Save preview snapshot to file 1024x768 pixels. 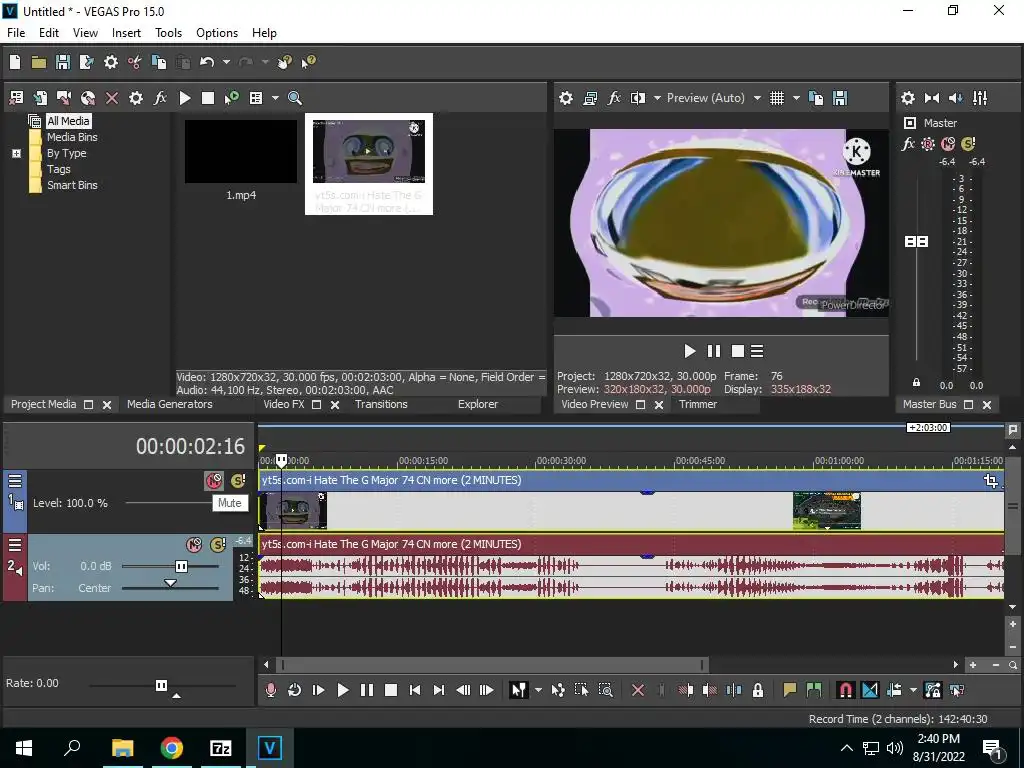click(x=840, y=98)
